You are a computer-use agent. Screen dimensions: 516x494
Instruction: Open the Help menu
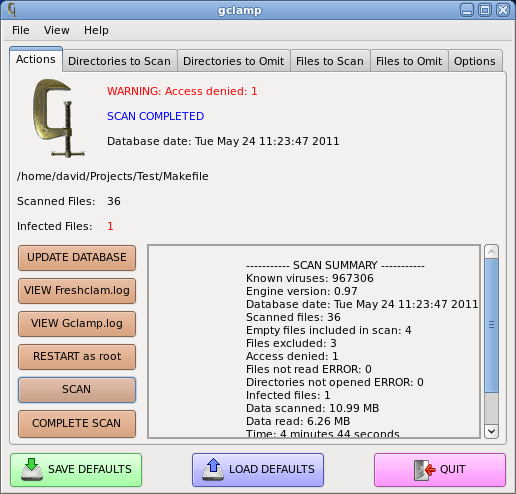[x=96, y=30]
